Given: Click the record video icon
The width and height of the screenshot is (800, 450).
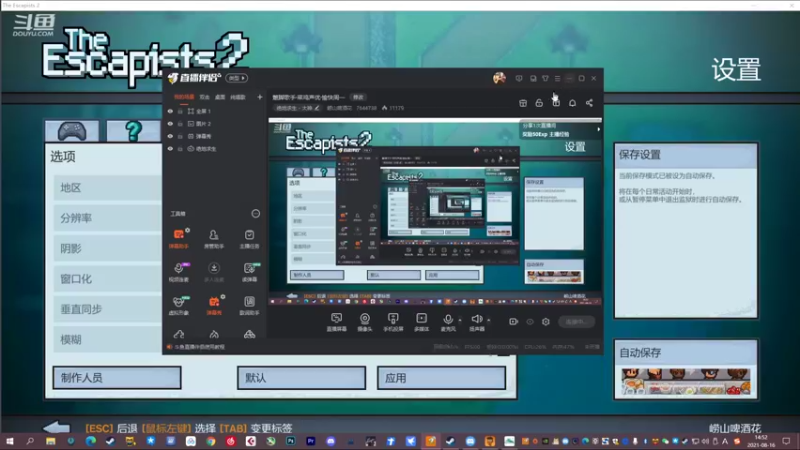Looking at the screenshot, I should pos(513,322).
